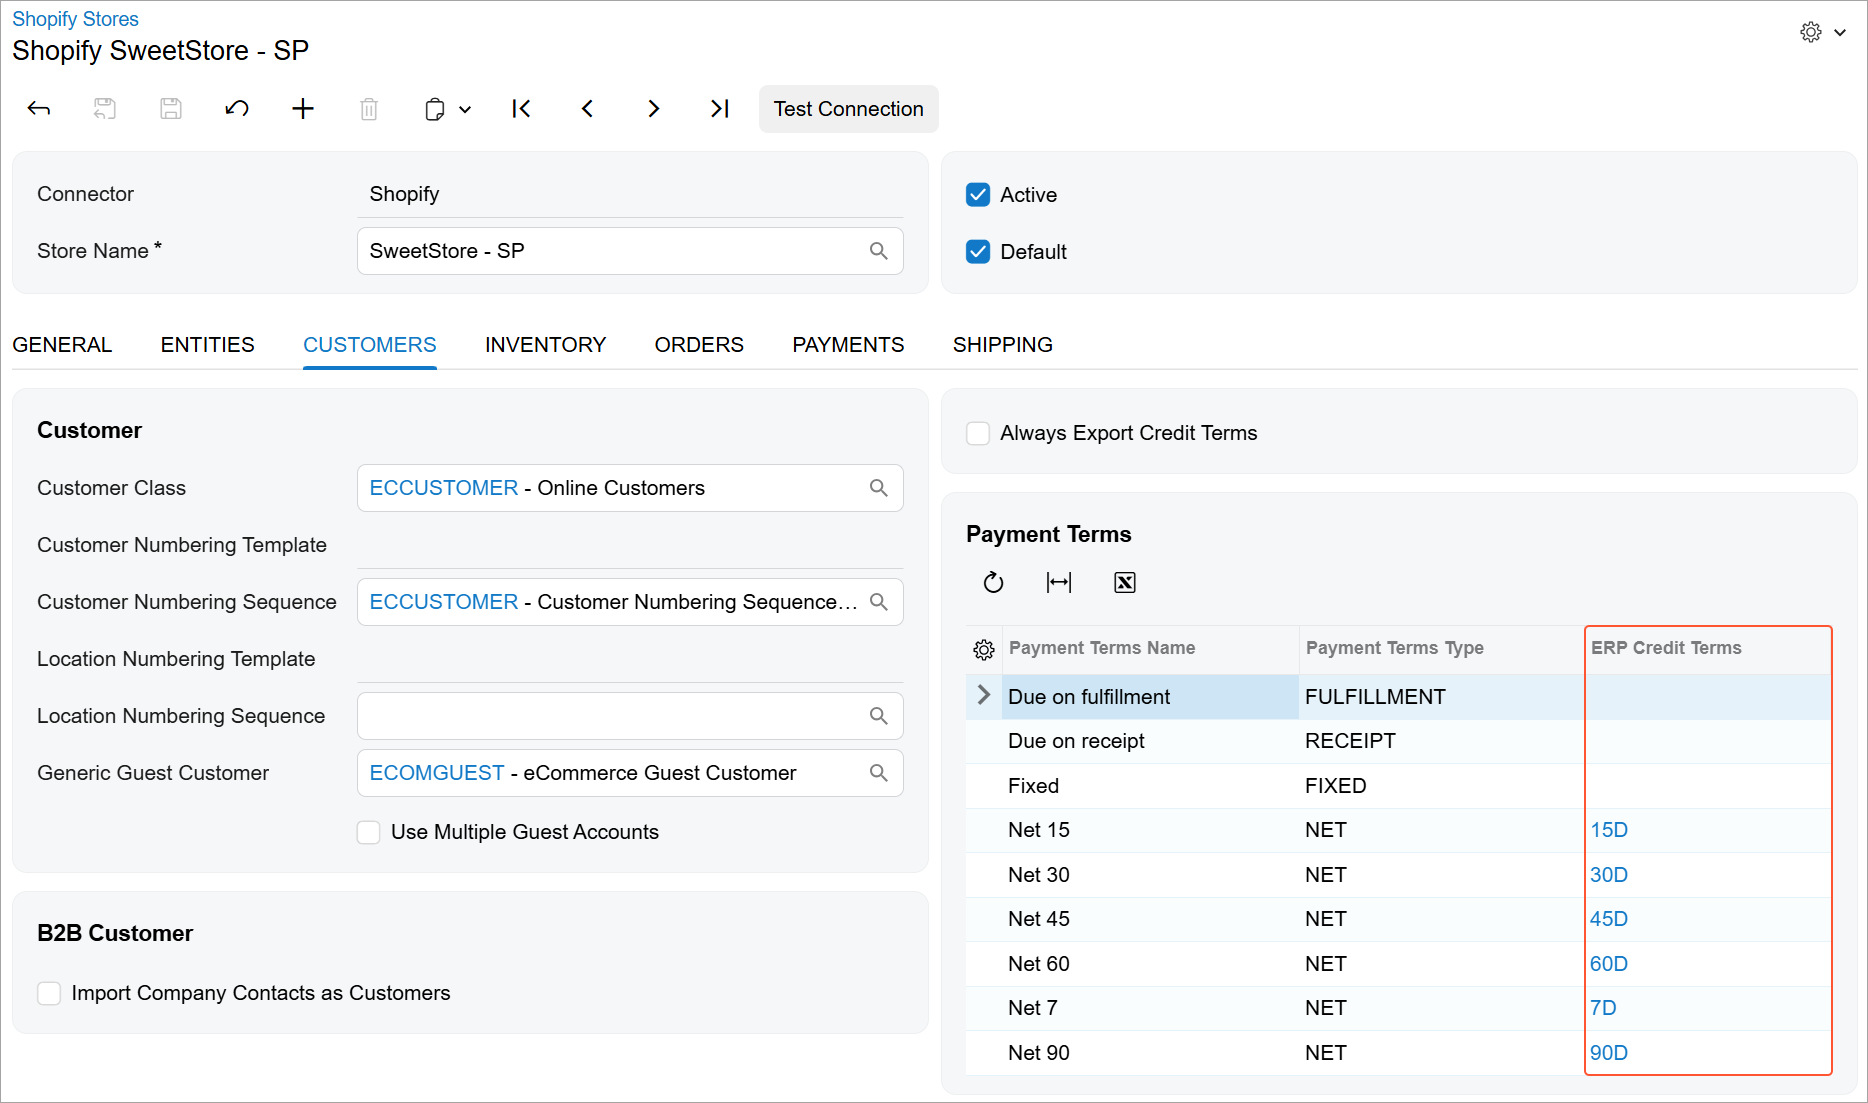Enable Always Export Credit Terms checkbox
Image resolution: width=1868 pixels, height=1103 pixels.
(x=978, y=433)
